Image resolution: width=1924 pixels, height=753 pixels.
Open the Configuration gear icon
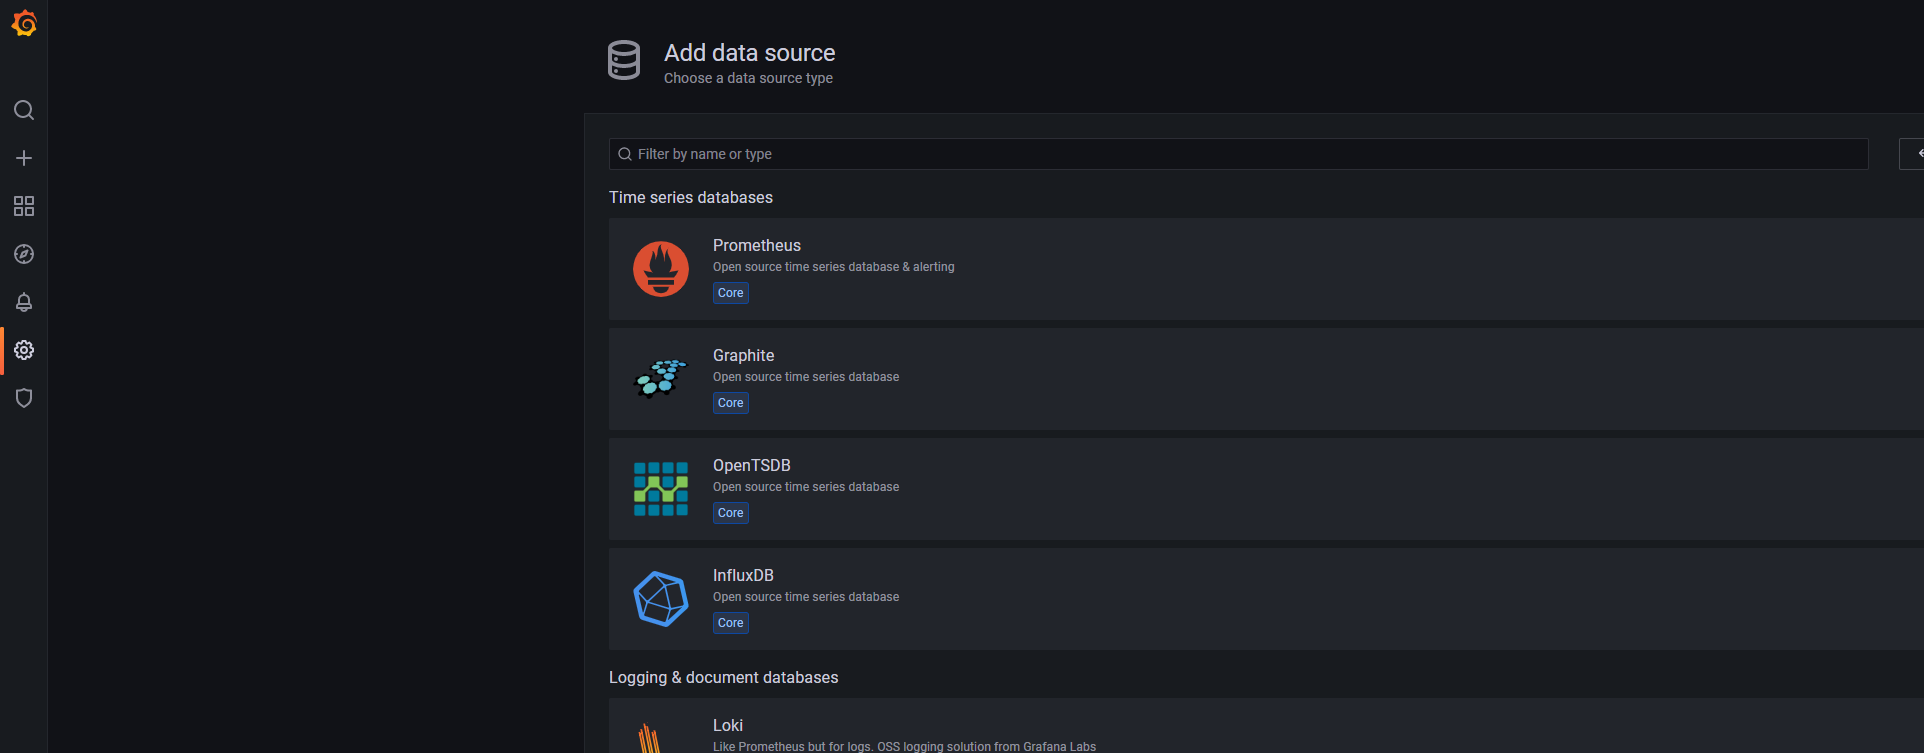pos(24,350)
